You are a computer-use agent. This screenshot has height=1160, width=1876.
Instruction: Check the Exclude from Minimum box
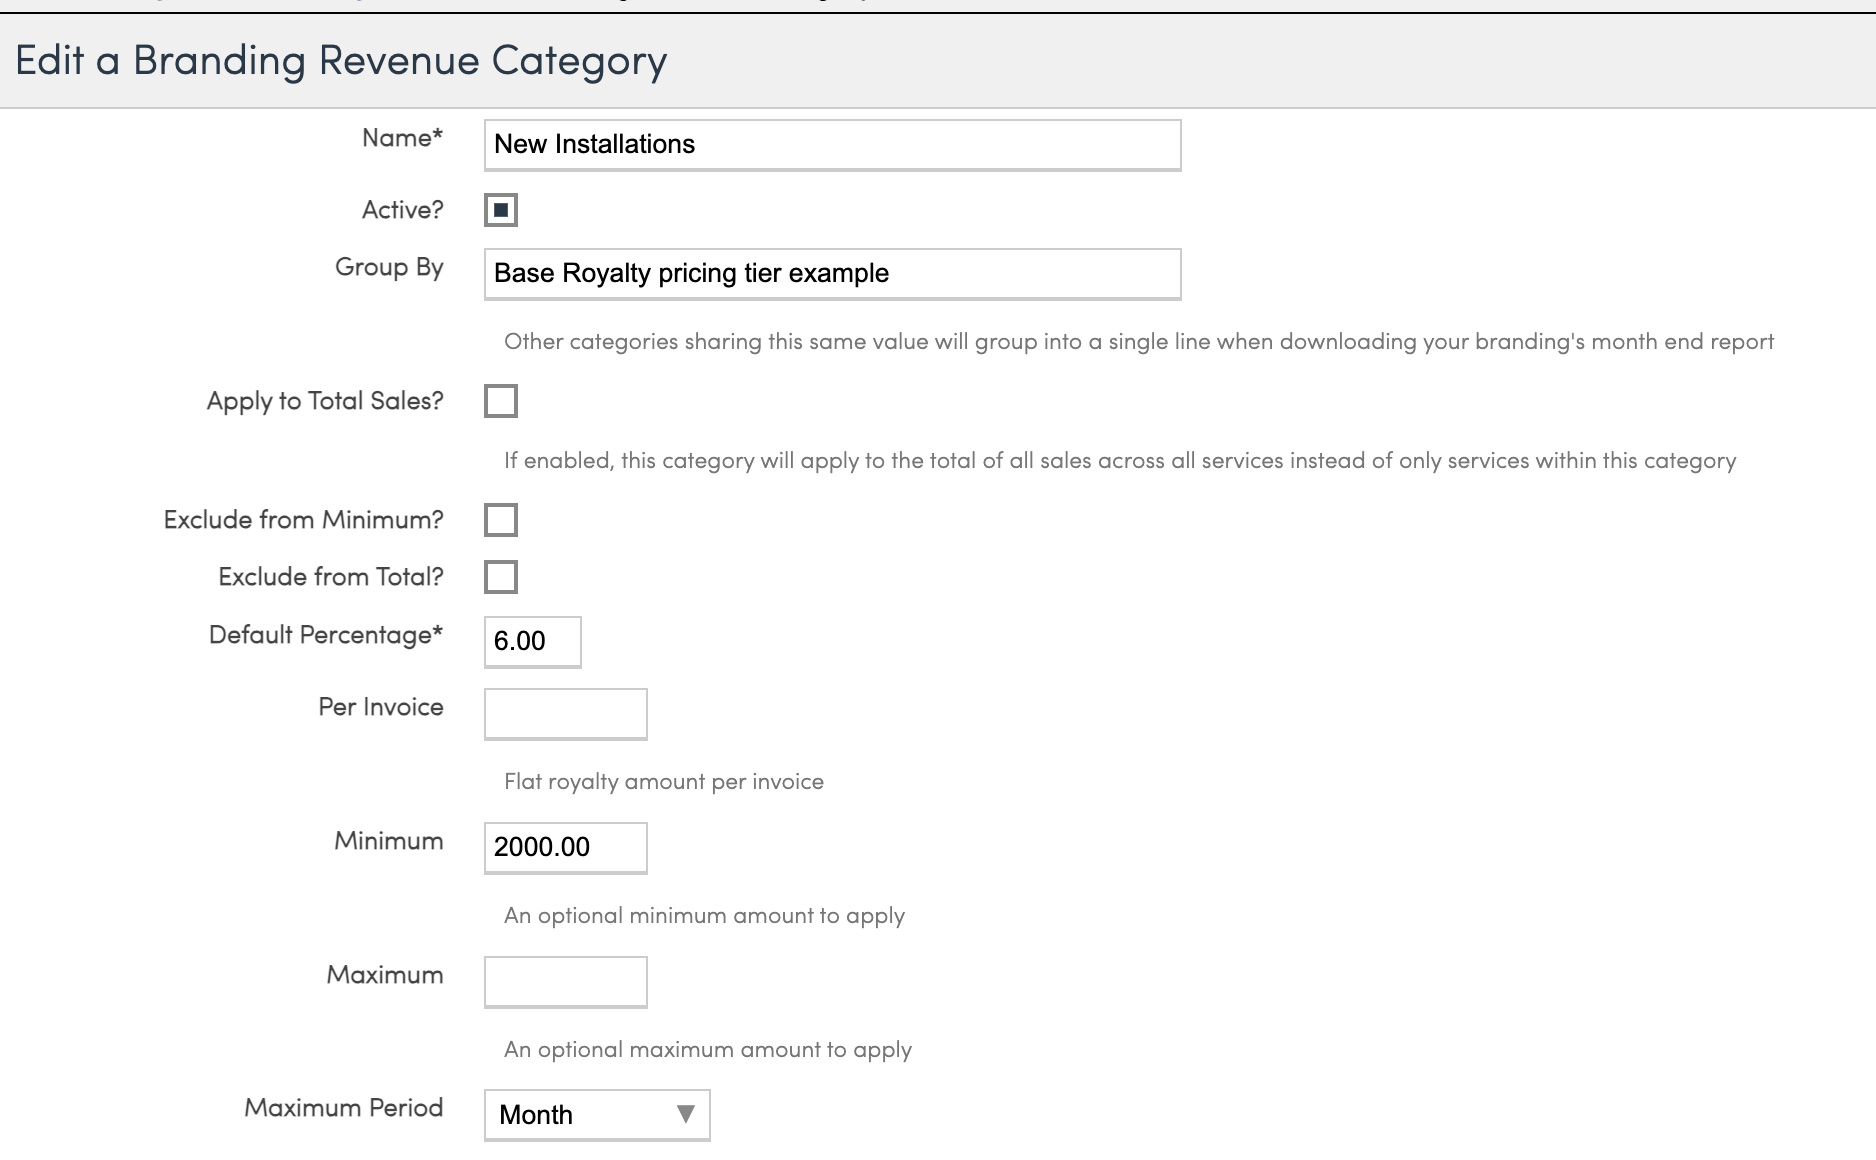pos(501,520)
